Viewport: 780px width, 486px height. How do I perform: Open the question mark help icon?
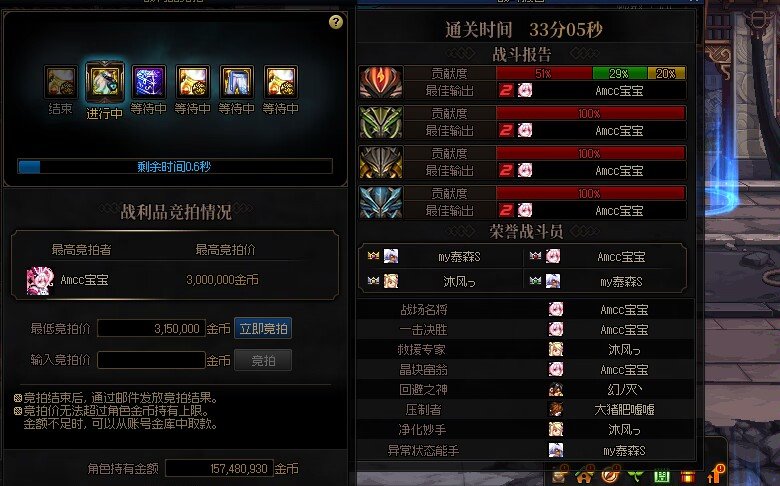tap(336, 22)
